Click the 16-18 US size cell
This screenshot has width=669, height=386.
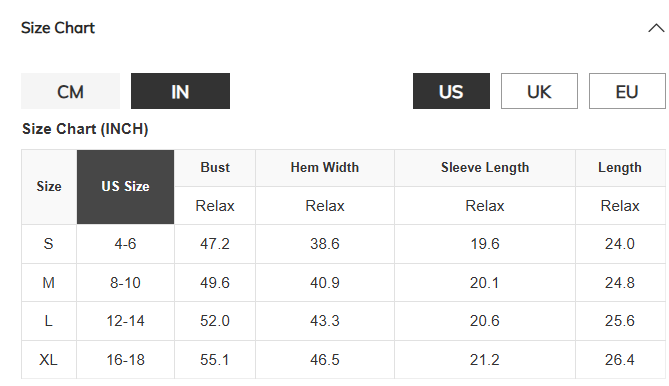pyautogui.click(x=125, y=360)
